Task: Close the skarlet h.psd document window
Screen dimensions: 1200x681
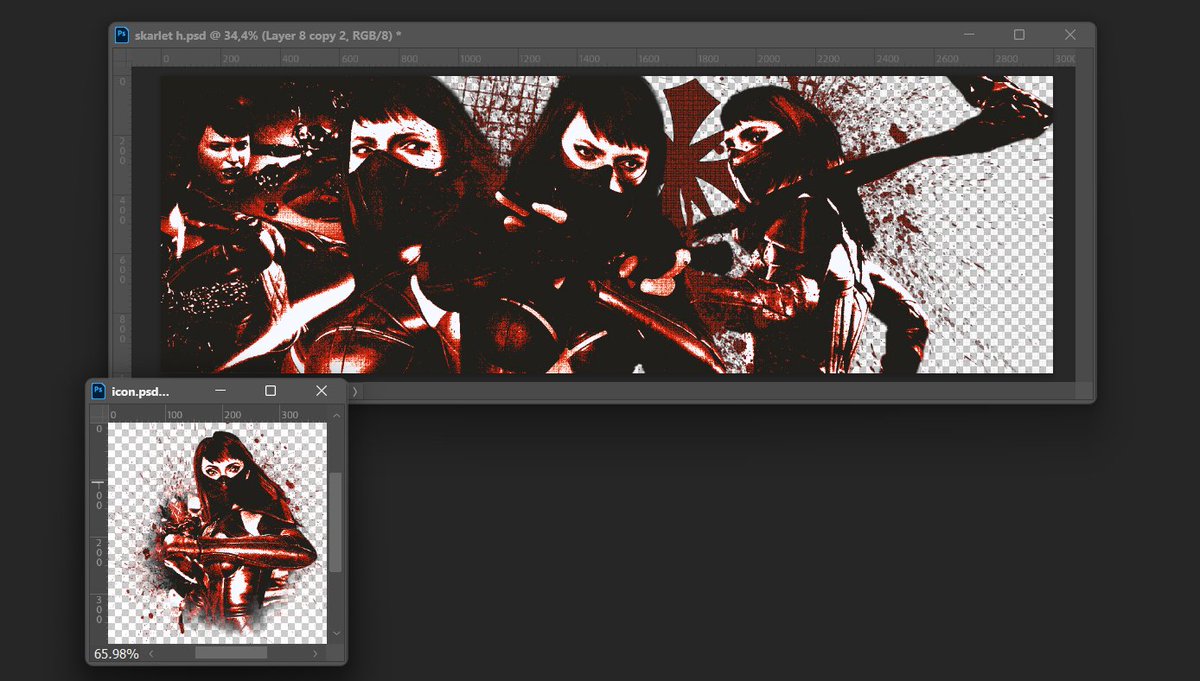Action: coord(1070,35)
